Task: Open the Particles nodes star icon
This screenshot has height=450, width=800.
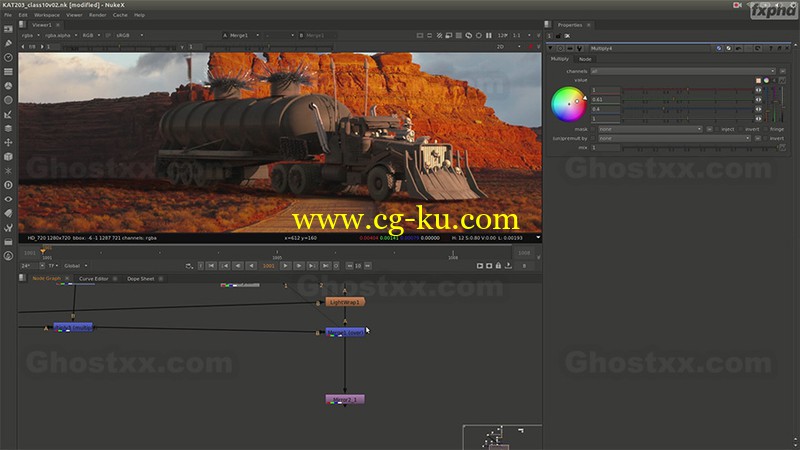Action: (x=8, y=170)
